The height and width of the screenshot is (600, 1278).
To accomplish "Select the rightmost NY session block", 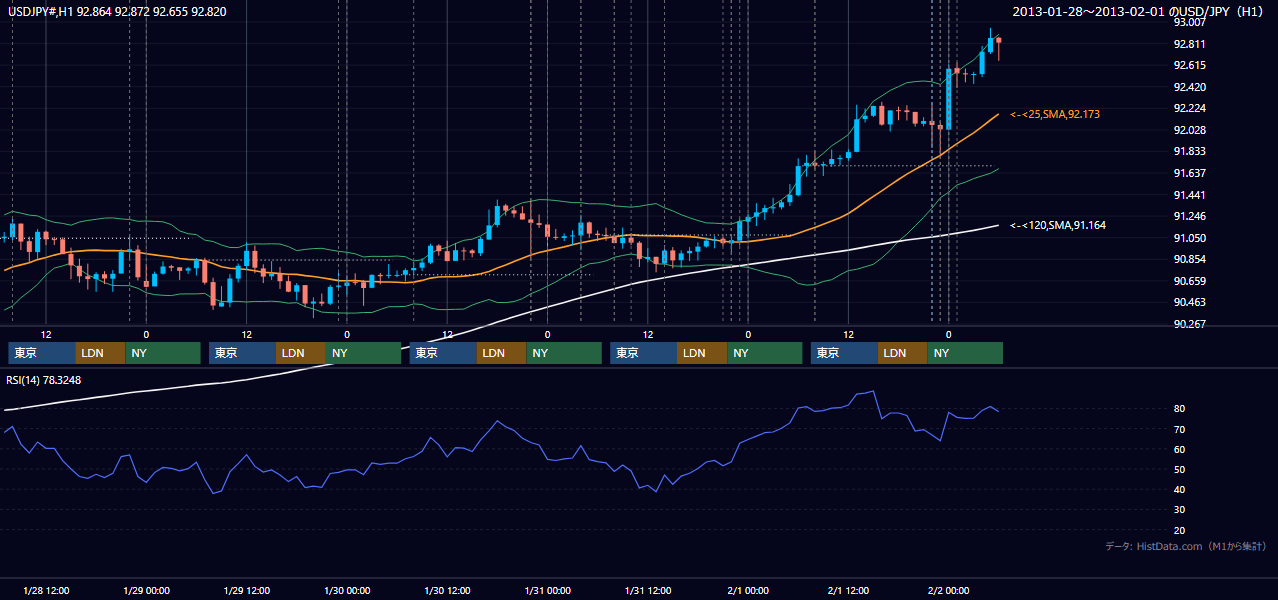I will coord(965,353).
